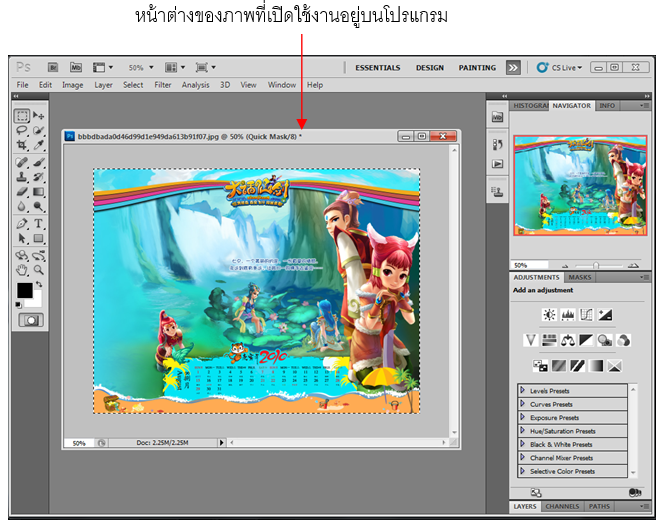The image size is (663, 527).
Task: Select the Hand tool
Action: [x=22, y=269]
